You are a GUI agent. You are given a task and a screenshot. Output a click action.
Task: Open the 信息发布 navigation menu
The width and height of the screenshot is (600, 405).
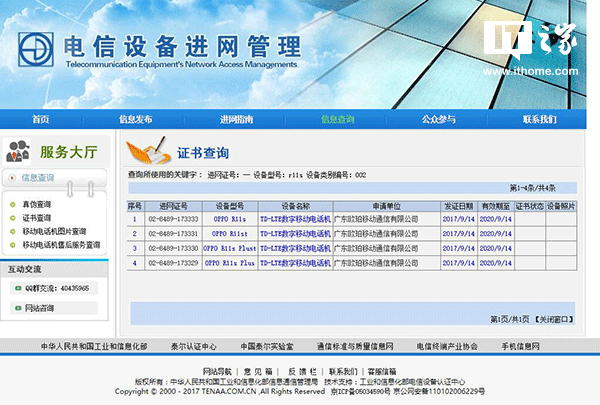[136, 119]
